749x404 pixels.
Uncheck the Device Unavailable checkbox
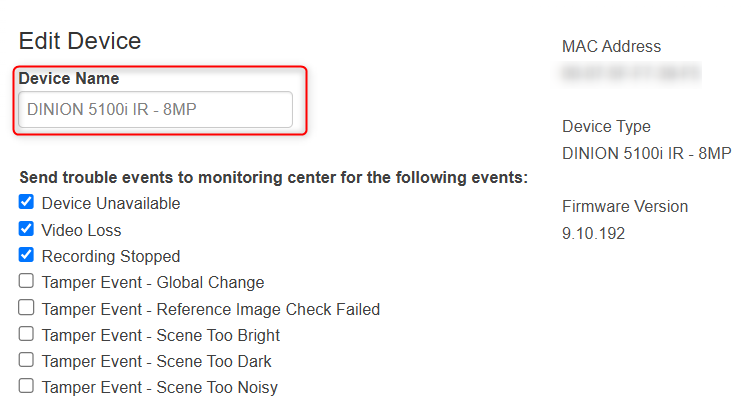(x=26, y=203)
